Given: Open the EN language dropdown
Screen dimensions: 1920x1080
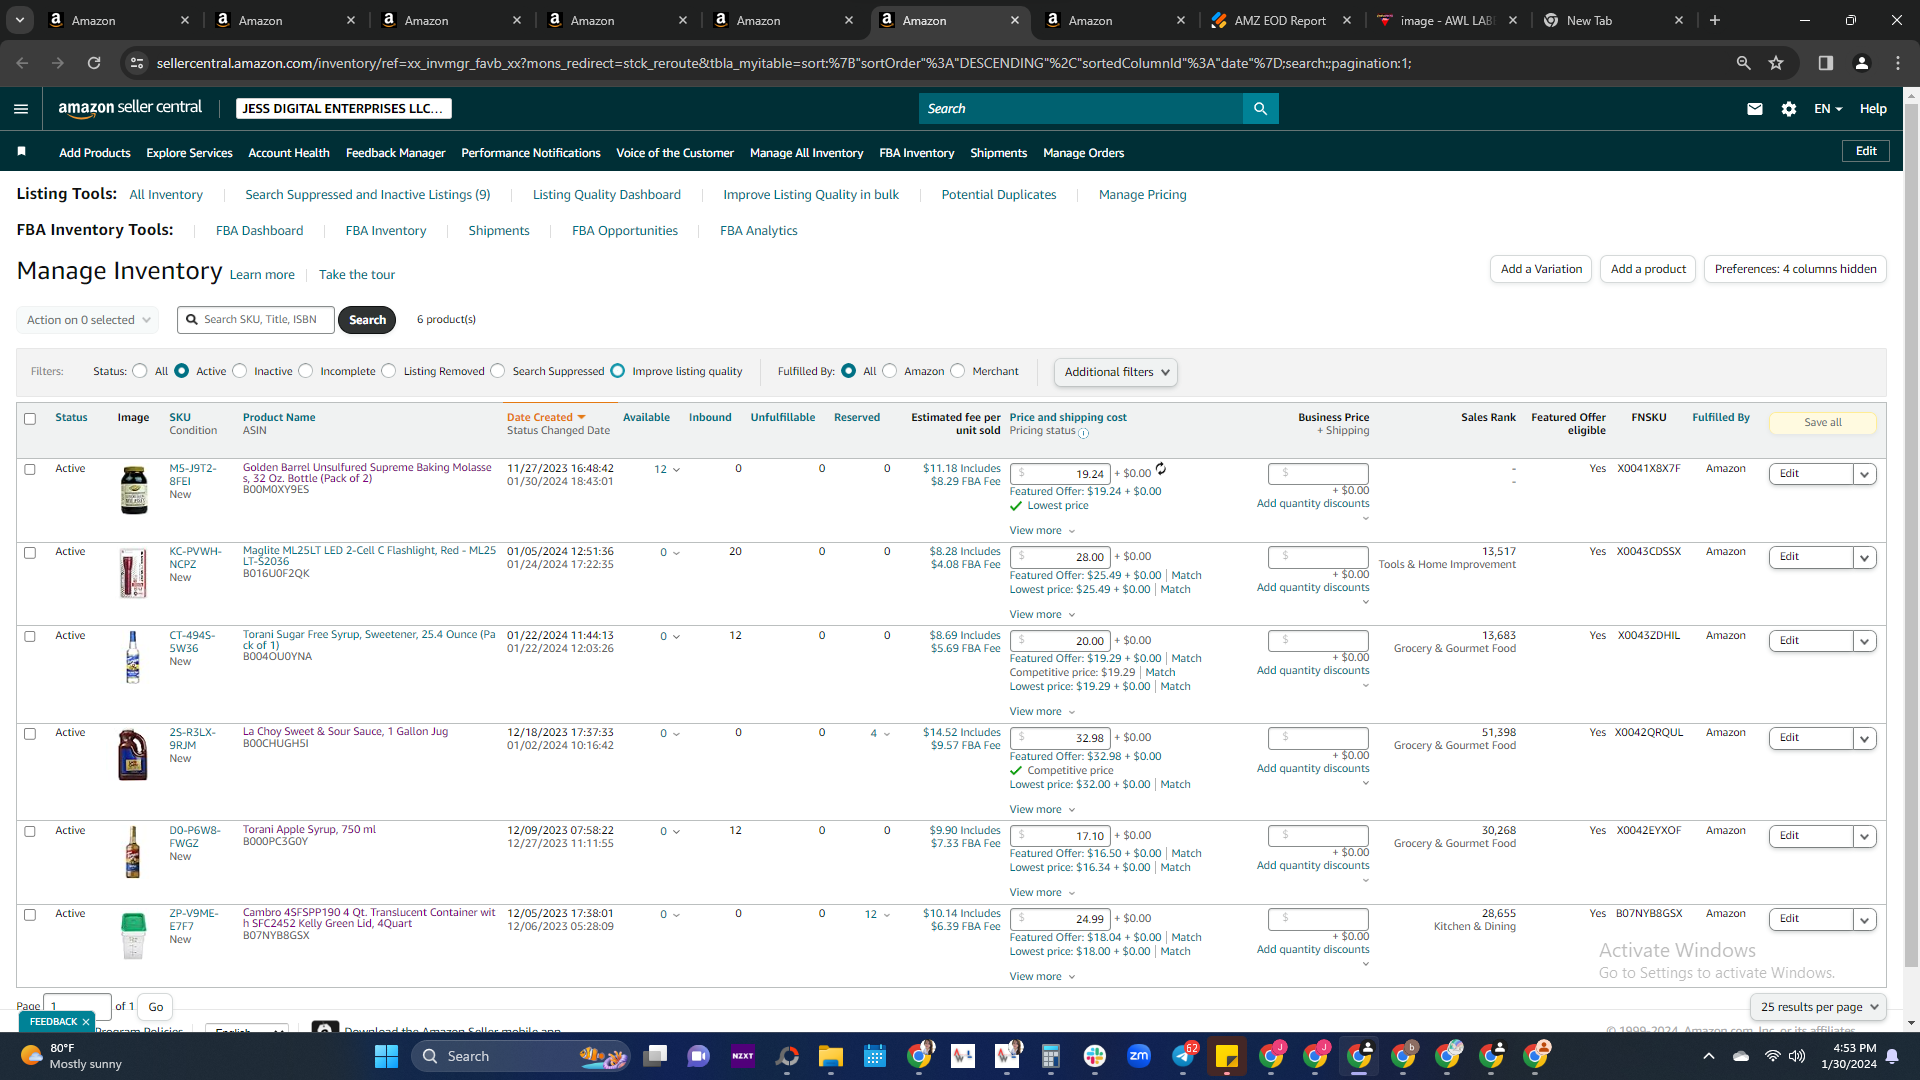Looking at the screenshot, I should 1828,109.
